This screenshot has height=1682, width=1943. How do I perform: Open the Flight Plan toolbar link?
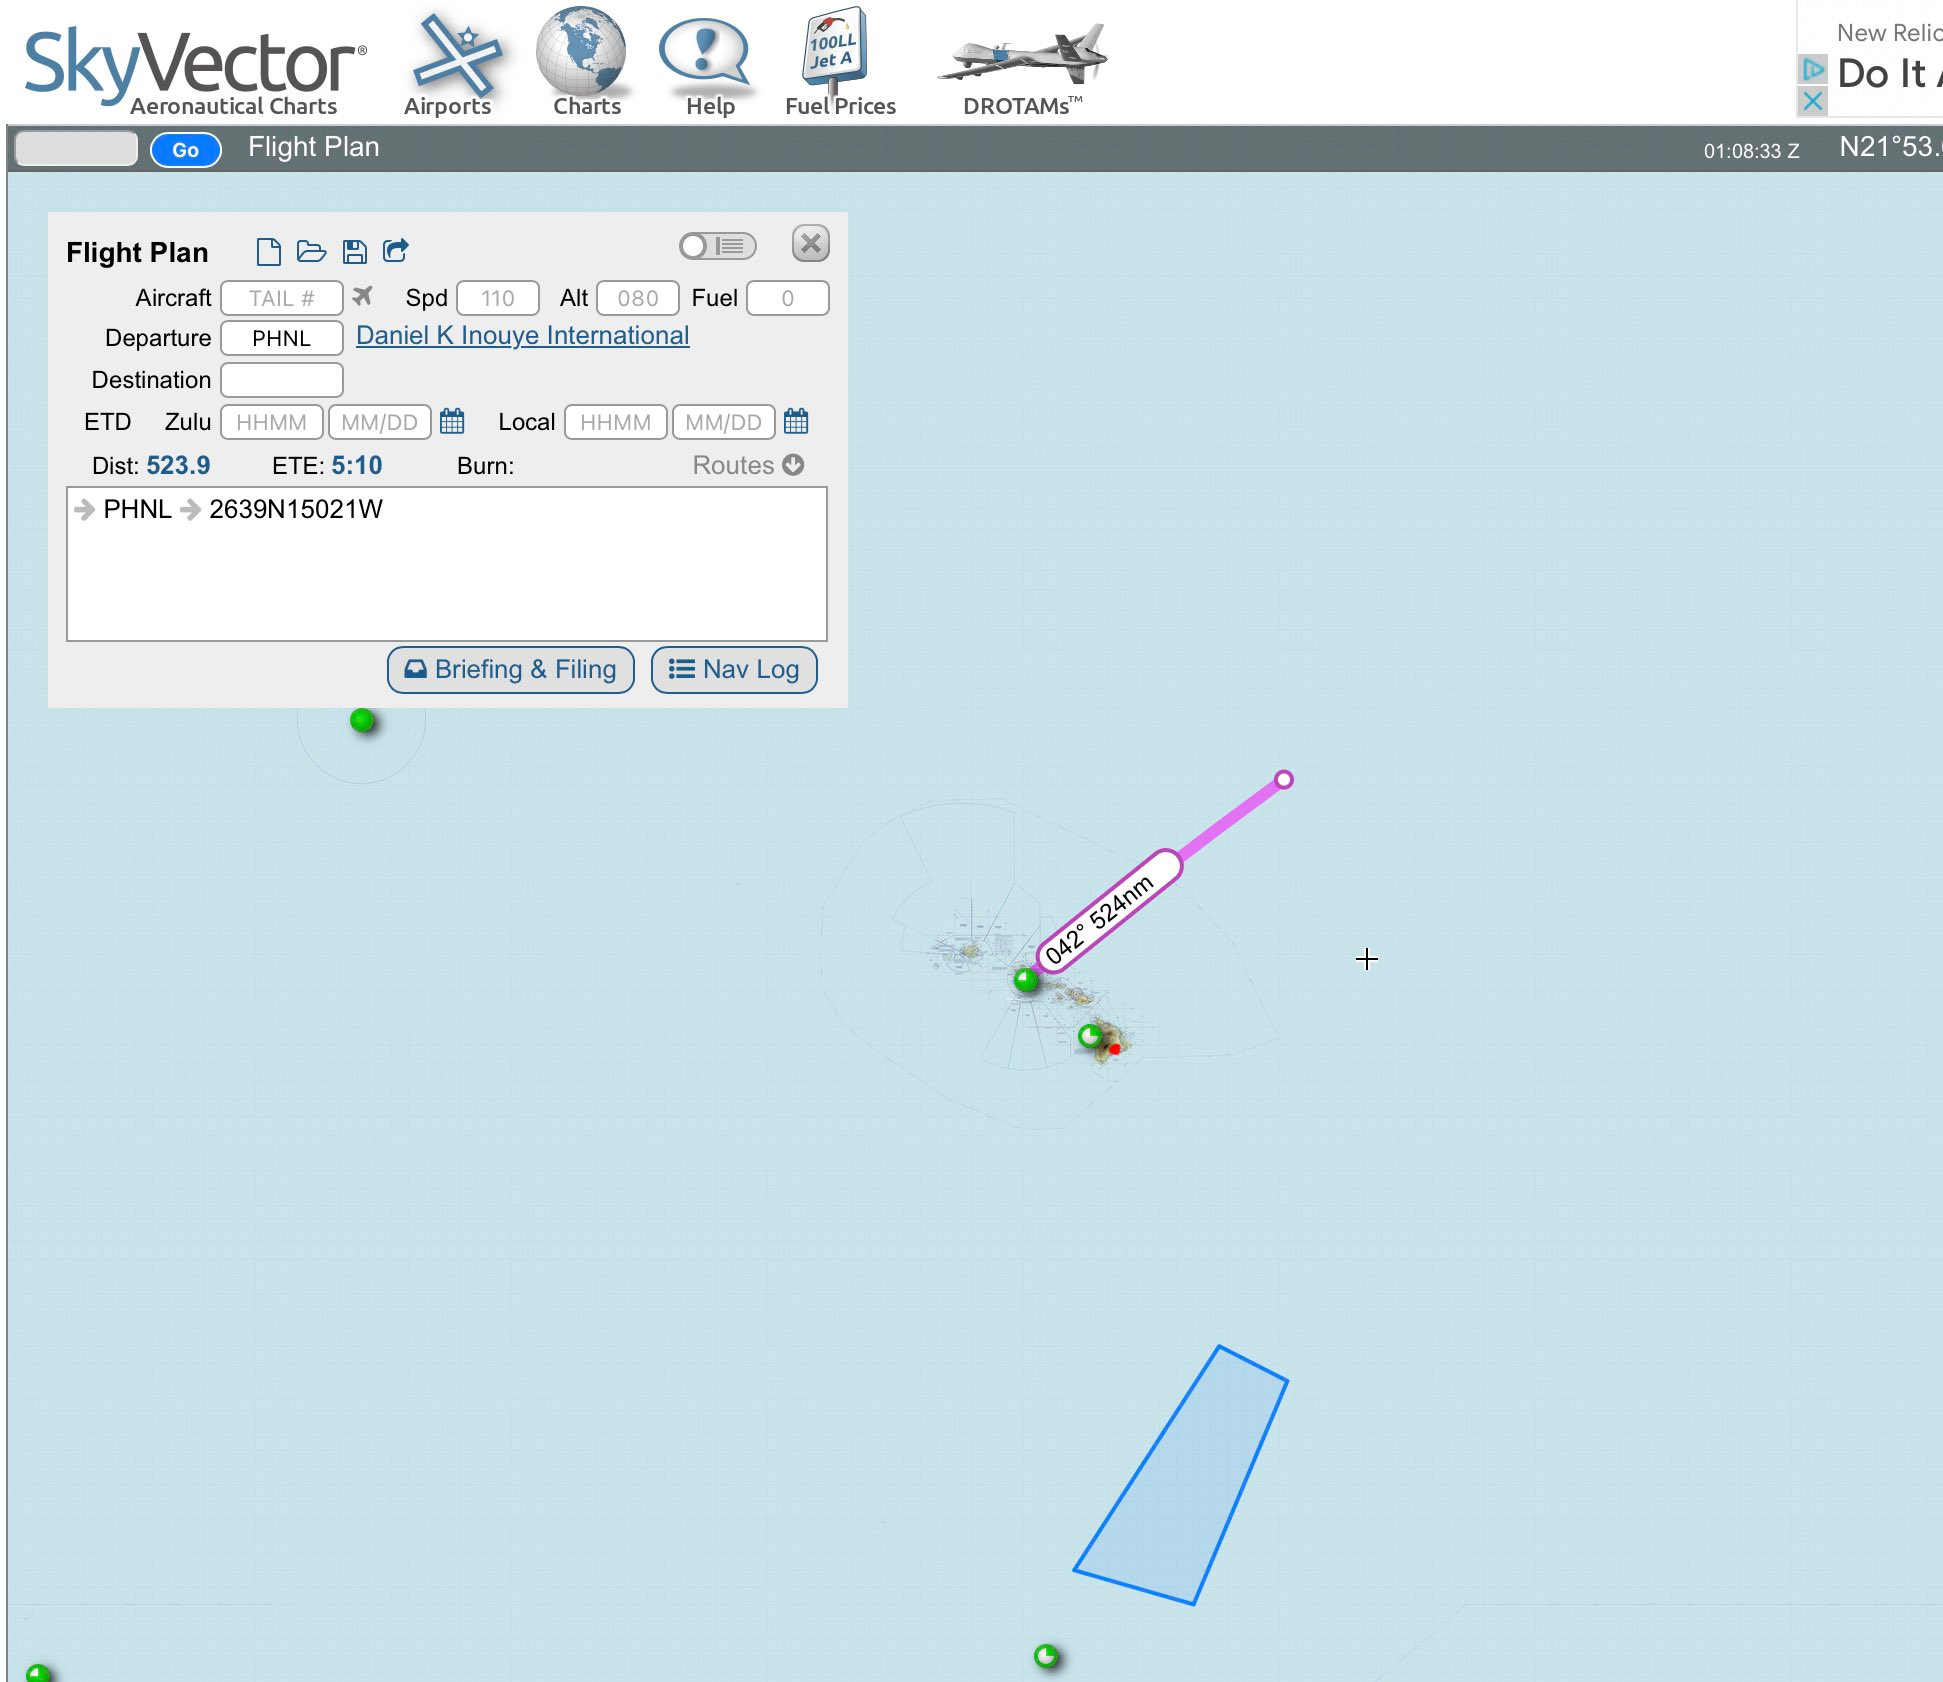coord(314,147)
